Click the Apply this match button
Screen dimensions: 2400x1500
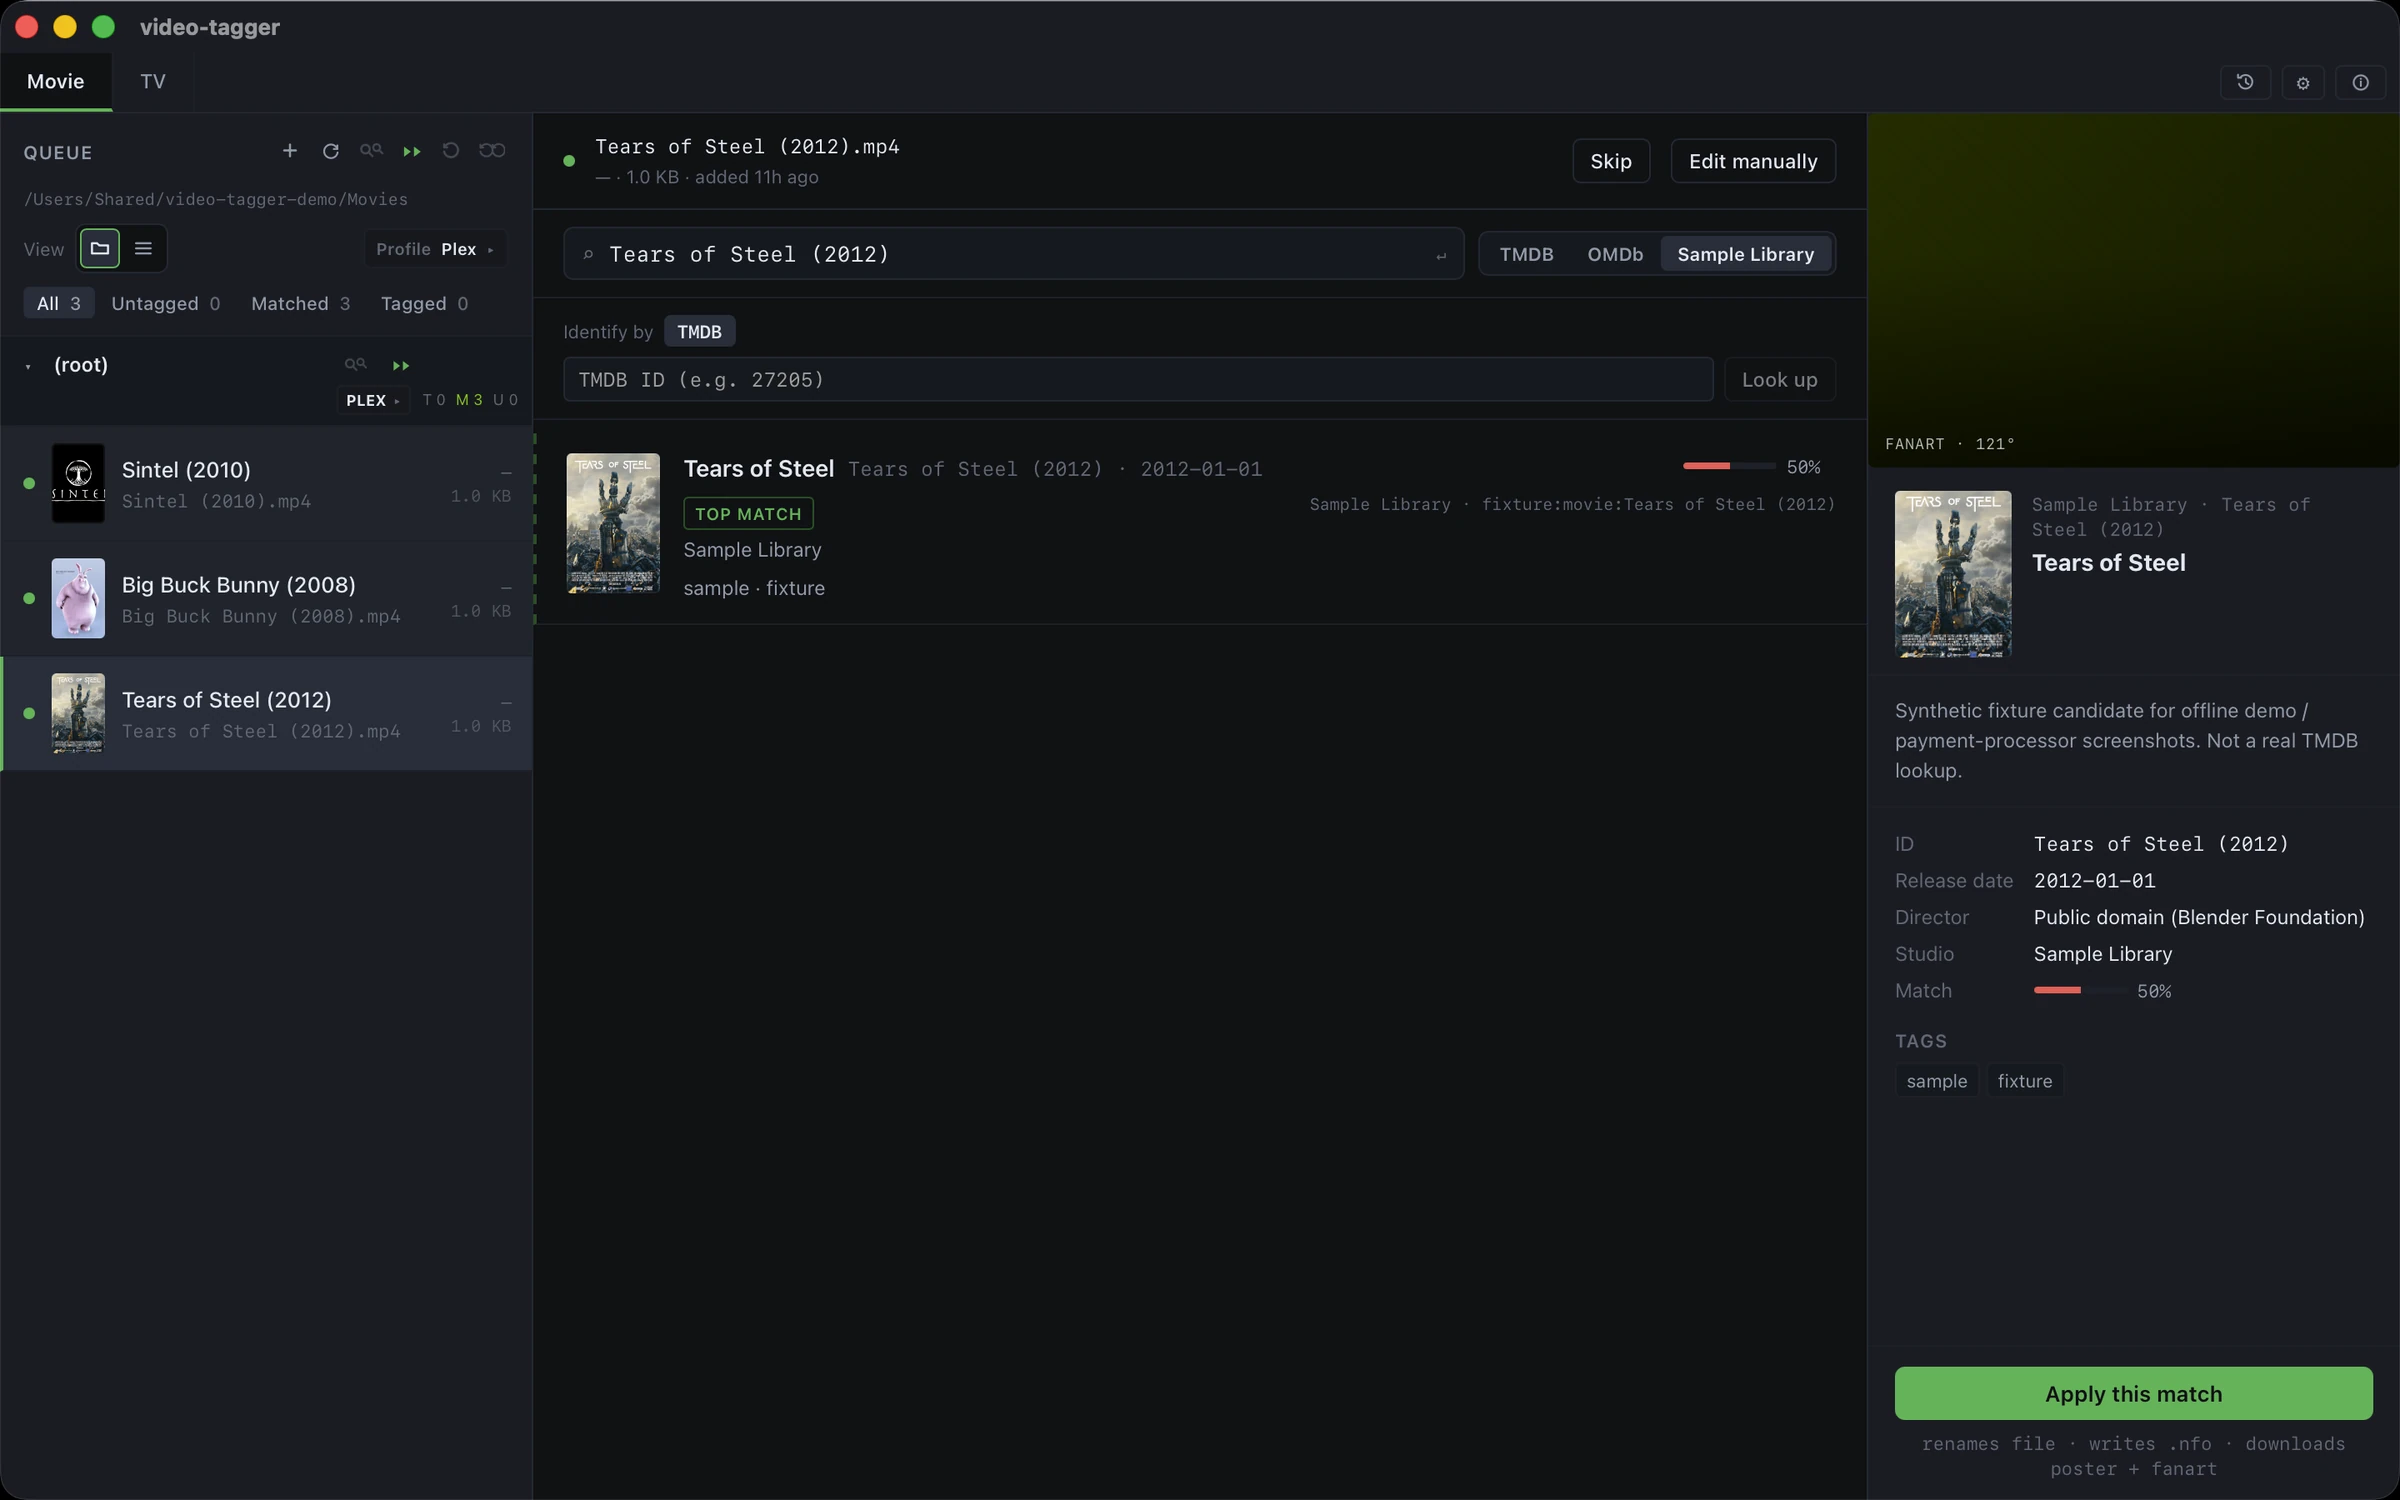click(x=2133, y=1393)
